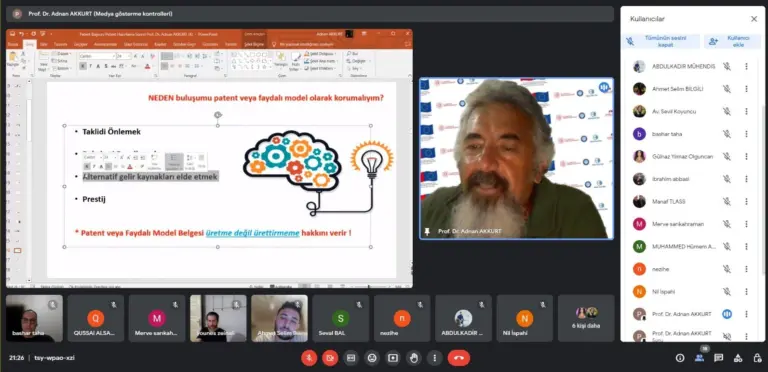Click Ahmet Selim video tile

pyautogui.click(x=280, y=318)
